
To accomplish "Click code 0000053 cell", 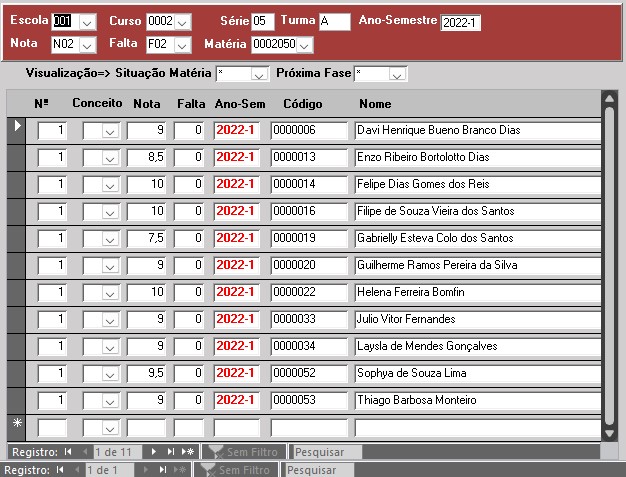I will [309, 401].
